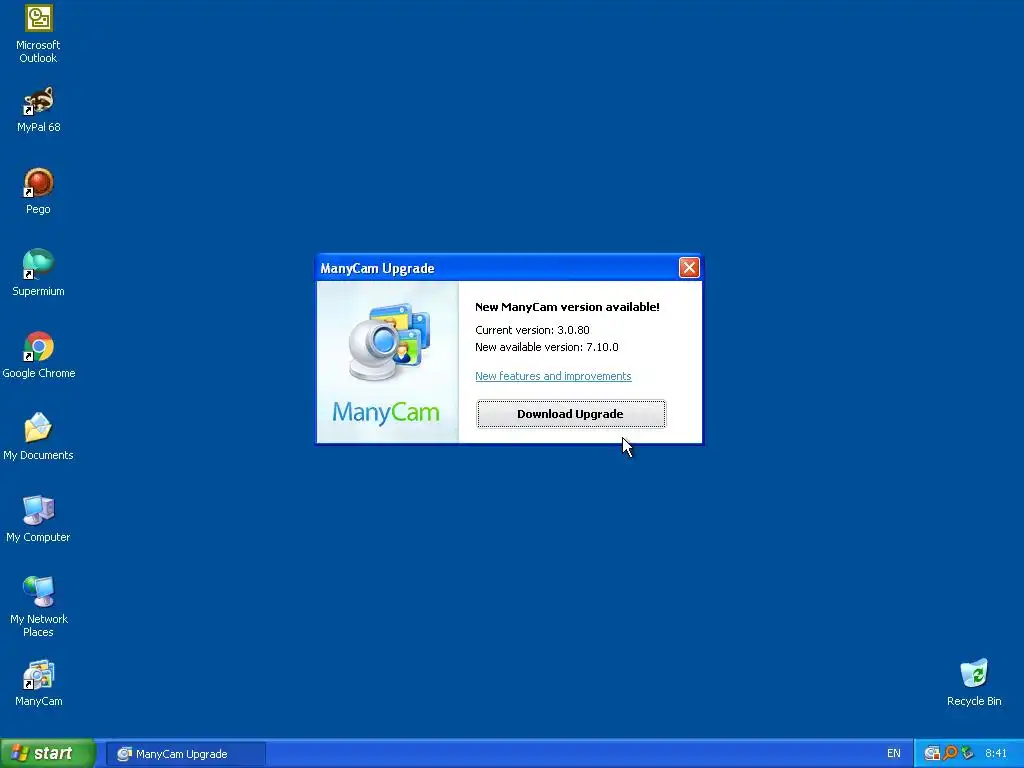
Task: Close the ManyCam Upgrade dialog
Action: pyautogui.click(x=689, y=268)
